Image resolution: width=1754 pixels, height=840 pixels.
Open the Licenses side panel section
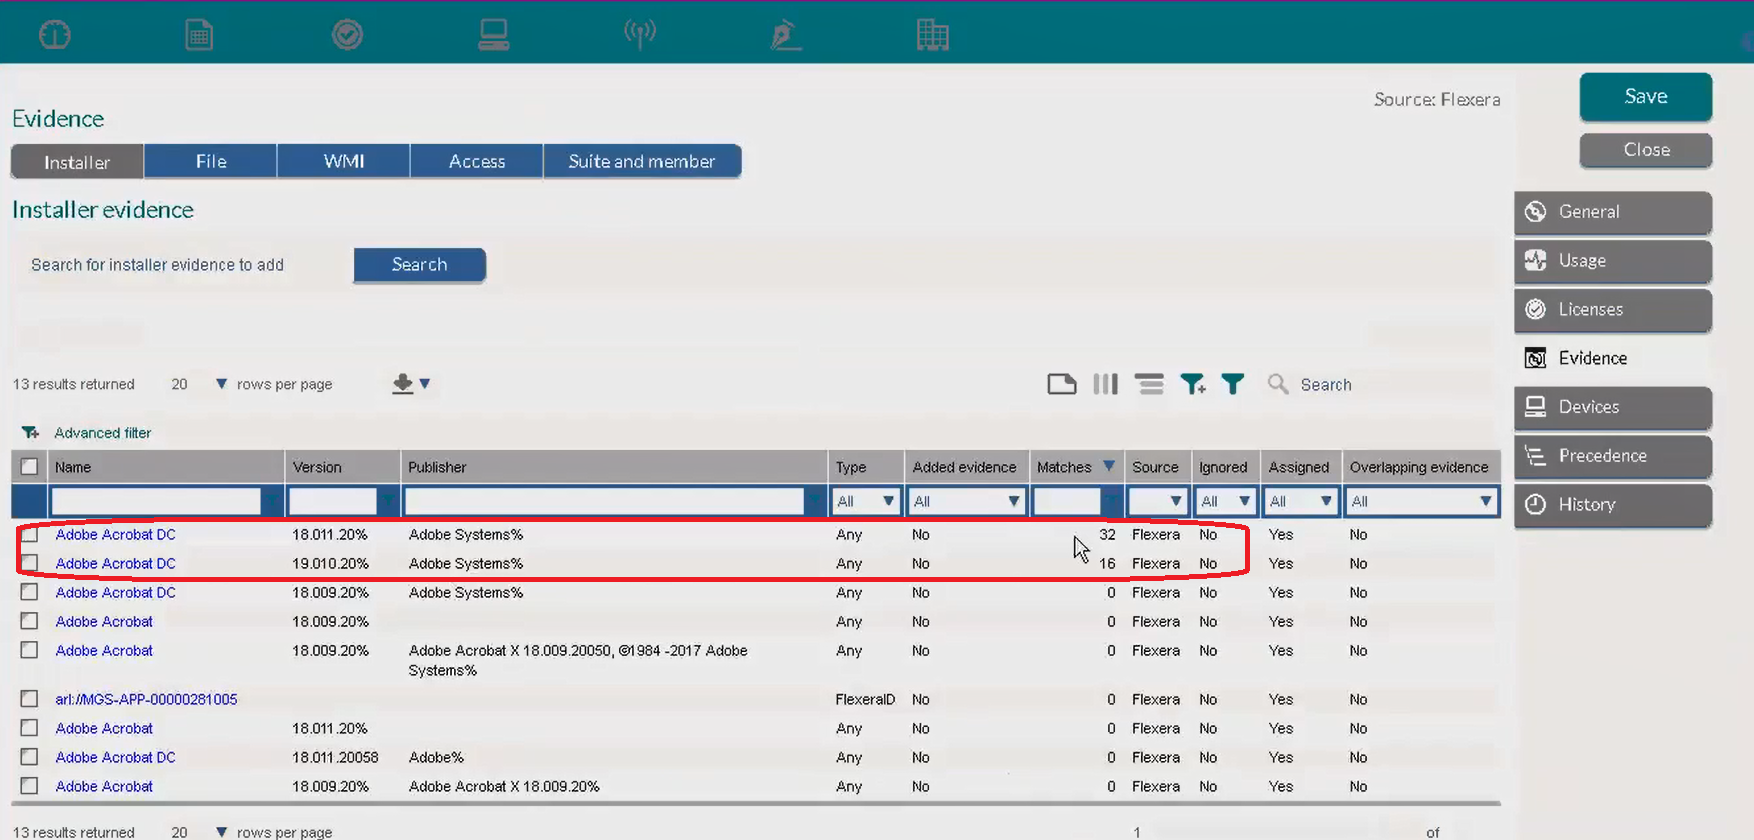point(1613,310)
